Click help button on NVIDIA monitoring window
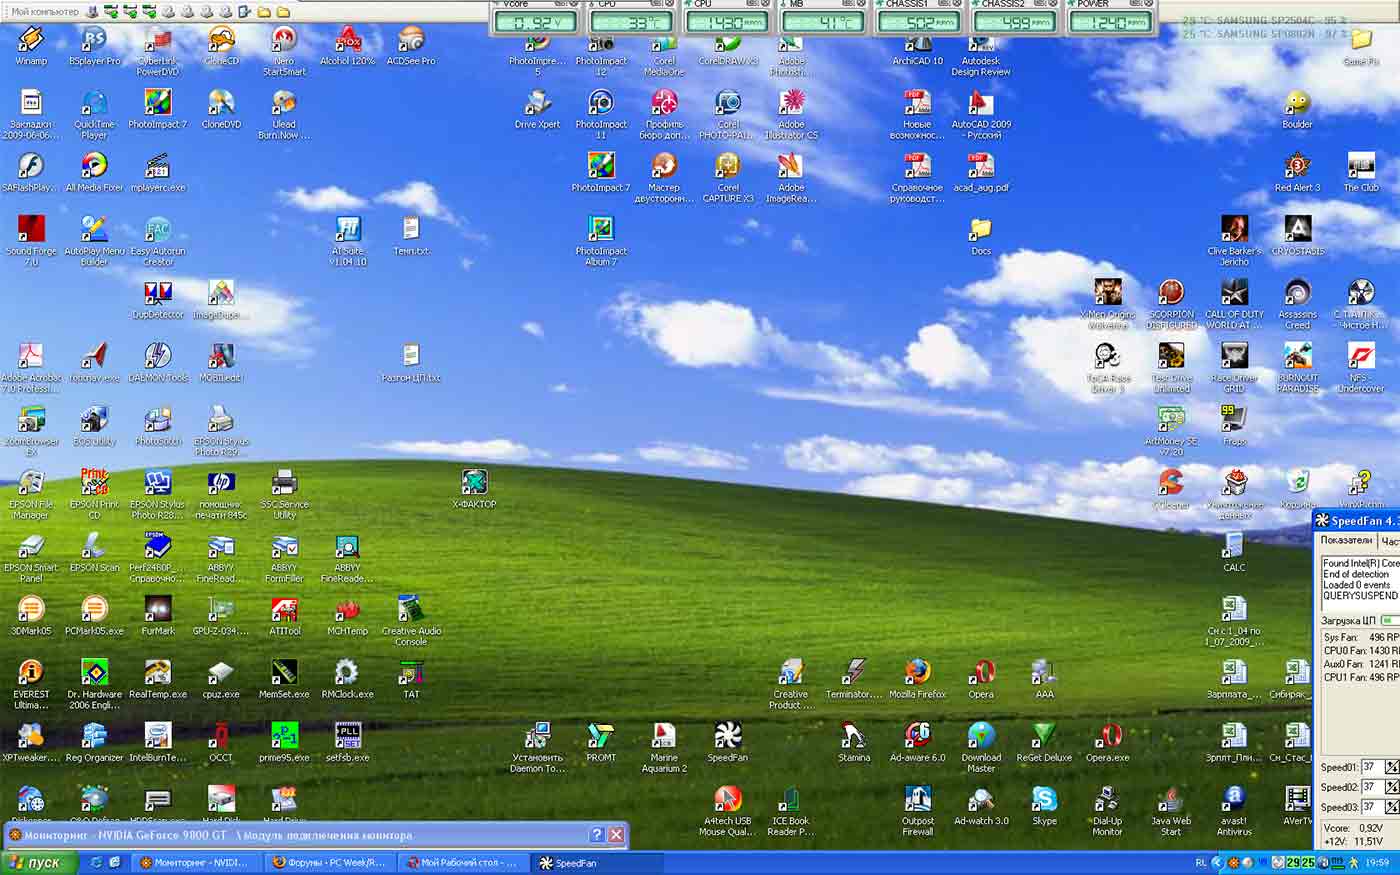This screenshot has width=1400, height=875. point(597,834)
